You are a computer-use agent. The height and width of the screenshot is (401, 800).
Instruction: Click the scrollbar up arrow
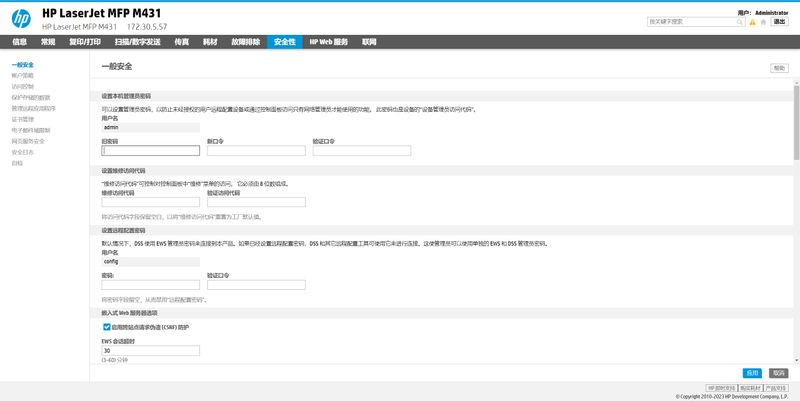pyautogui.click(x=796, y=85)
